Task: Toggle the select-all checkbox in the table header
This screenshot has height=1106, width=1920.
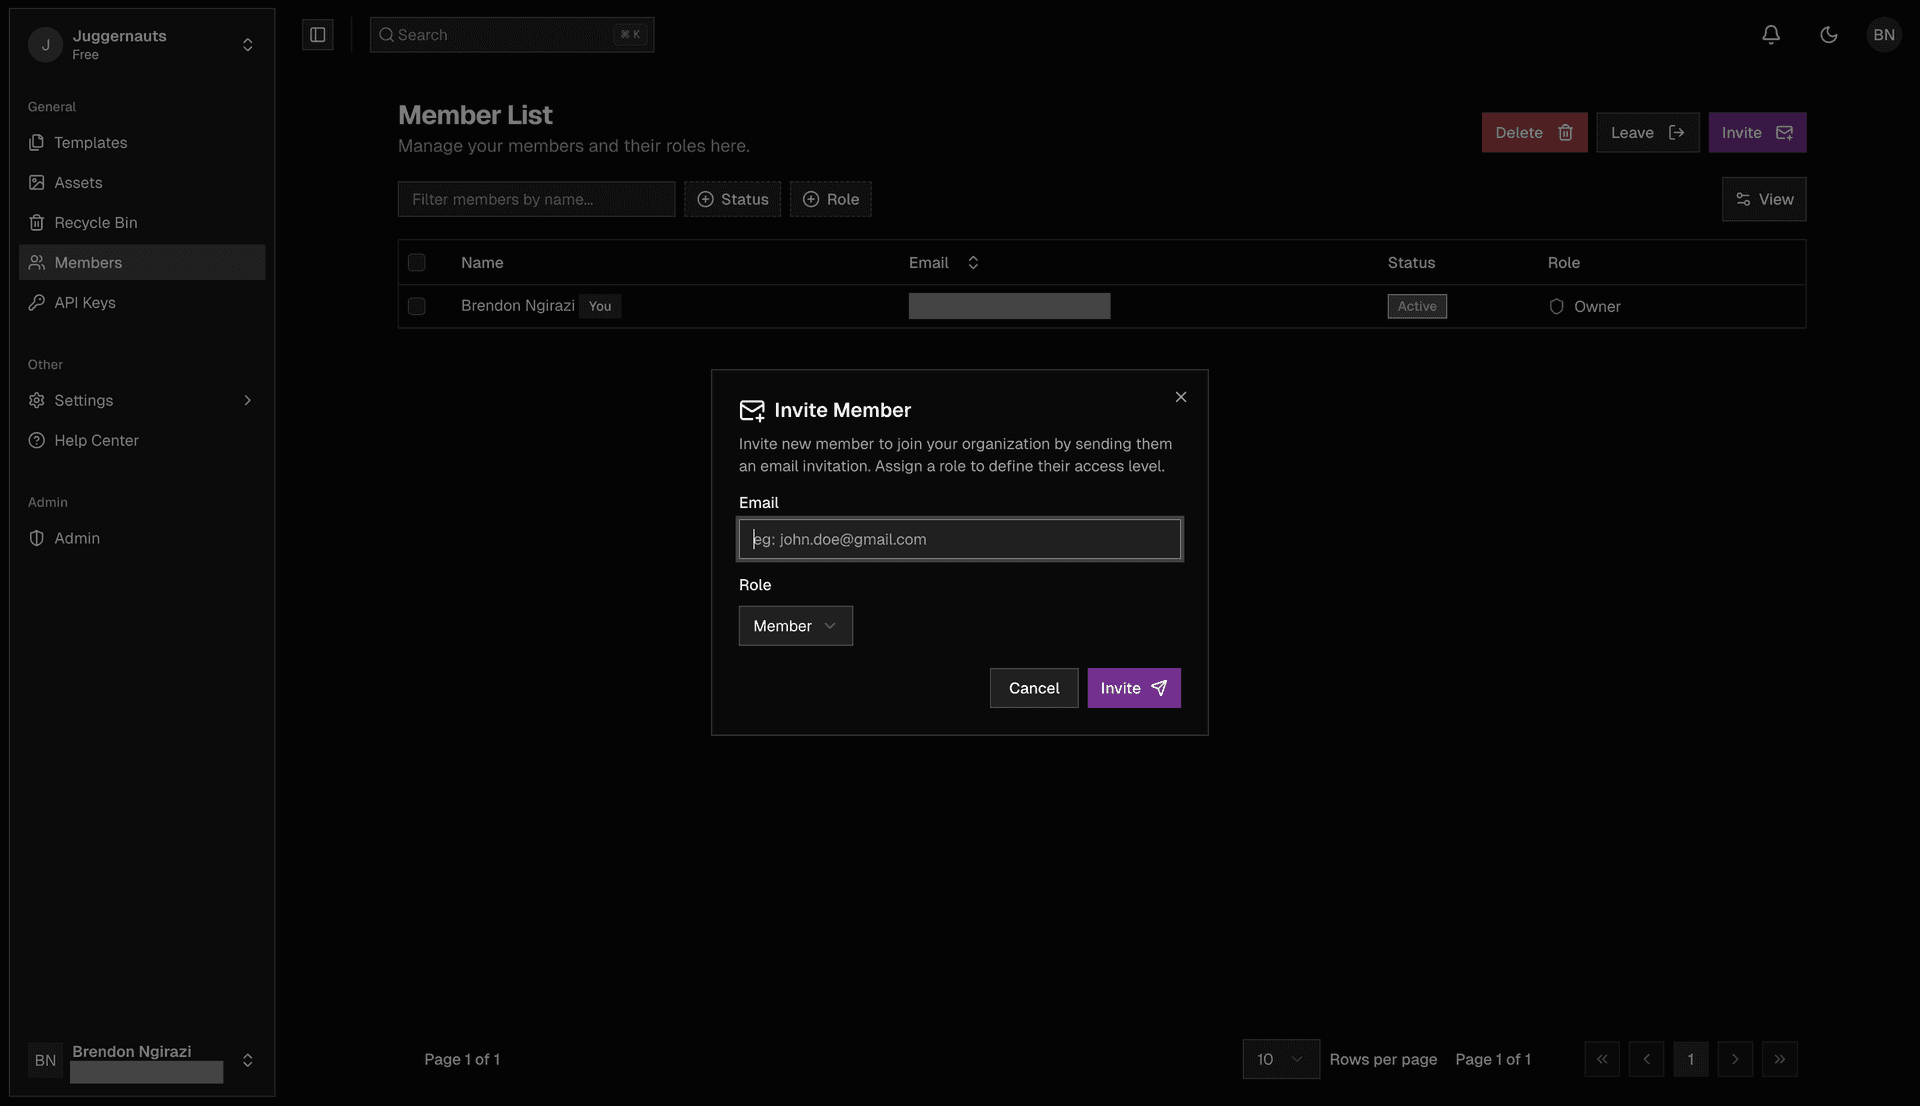Action: [x=417, y=262]
